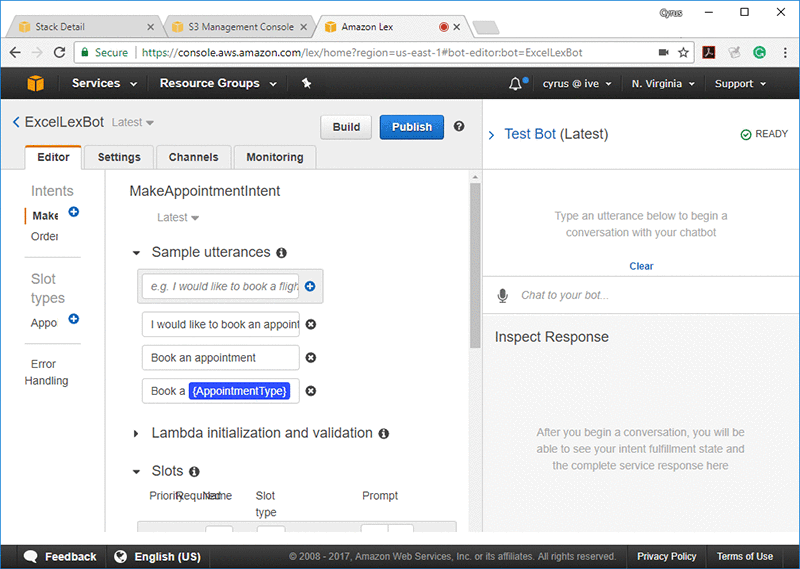This screenshot has height=569, width=800.
Task: Open the Privacy Policy link
Action: click(666, 556)
